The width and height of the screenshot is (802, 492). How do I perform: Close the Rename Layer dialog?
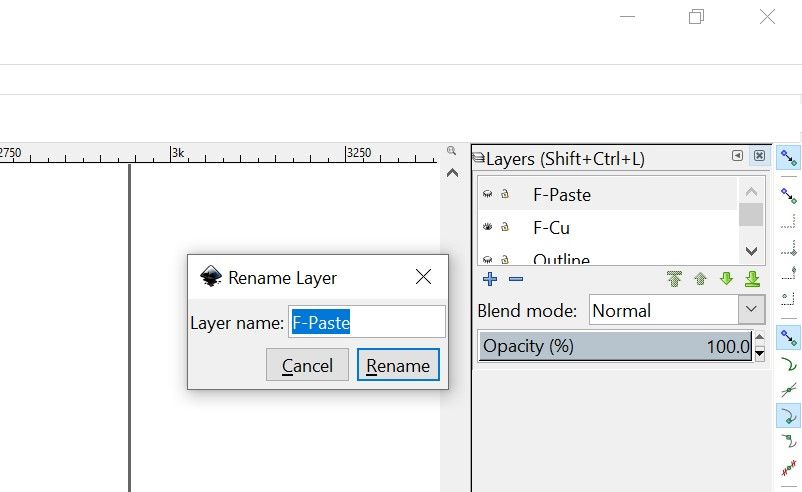tap(424, 277)
